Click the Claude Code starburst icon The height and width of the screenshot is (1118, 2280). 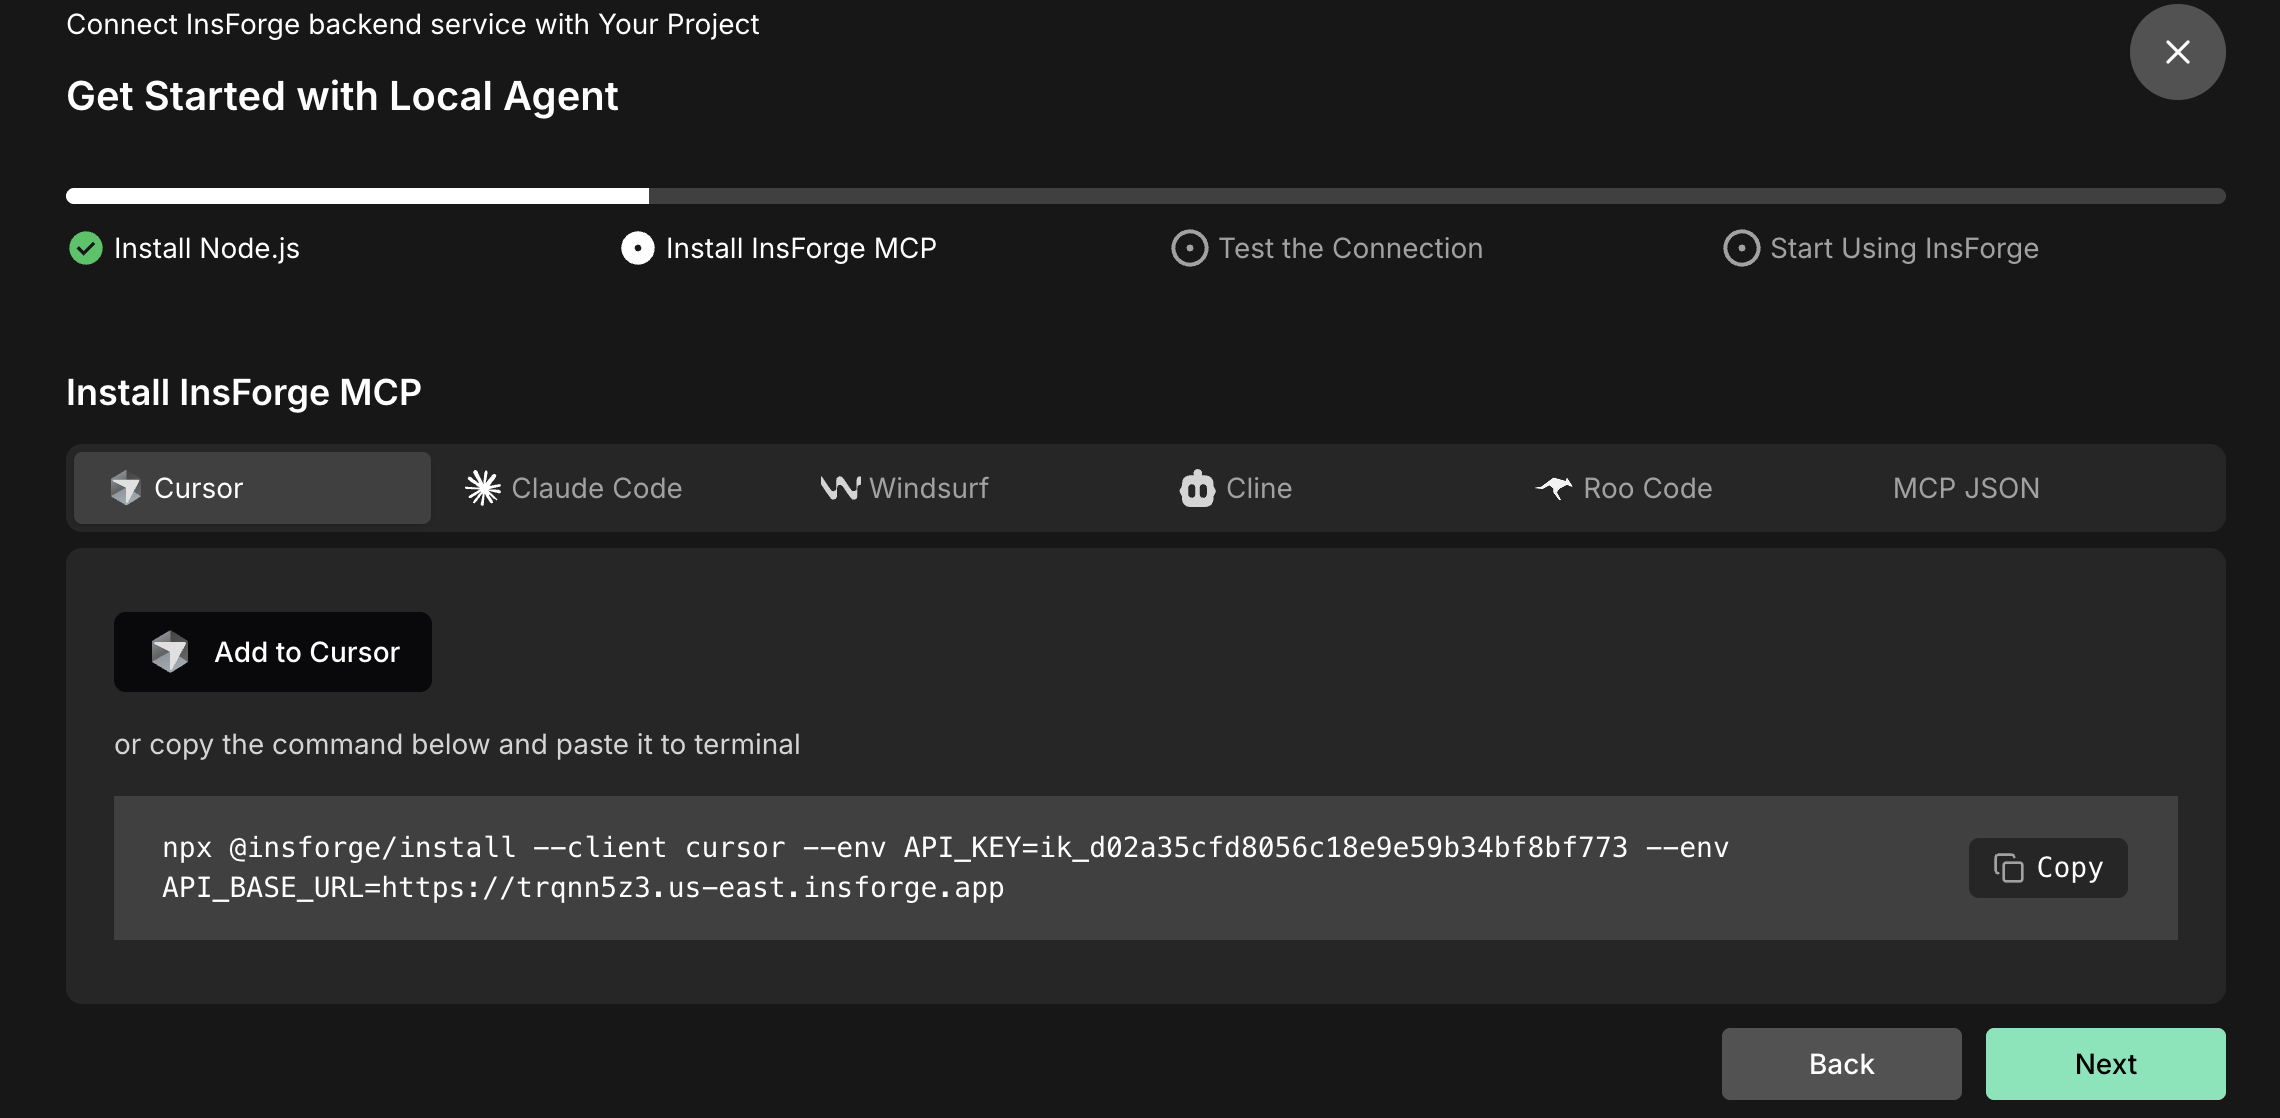click(x=483, y=488)
